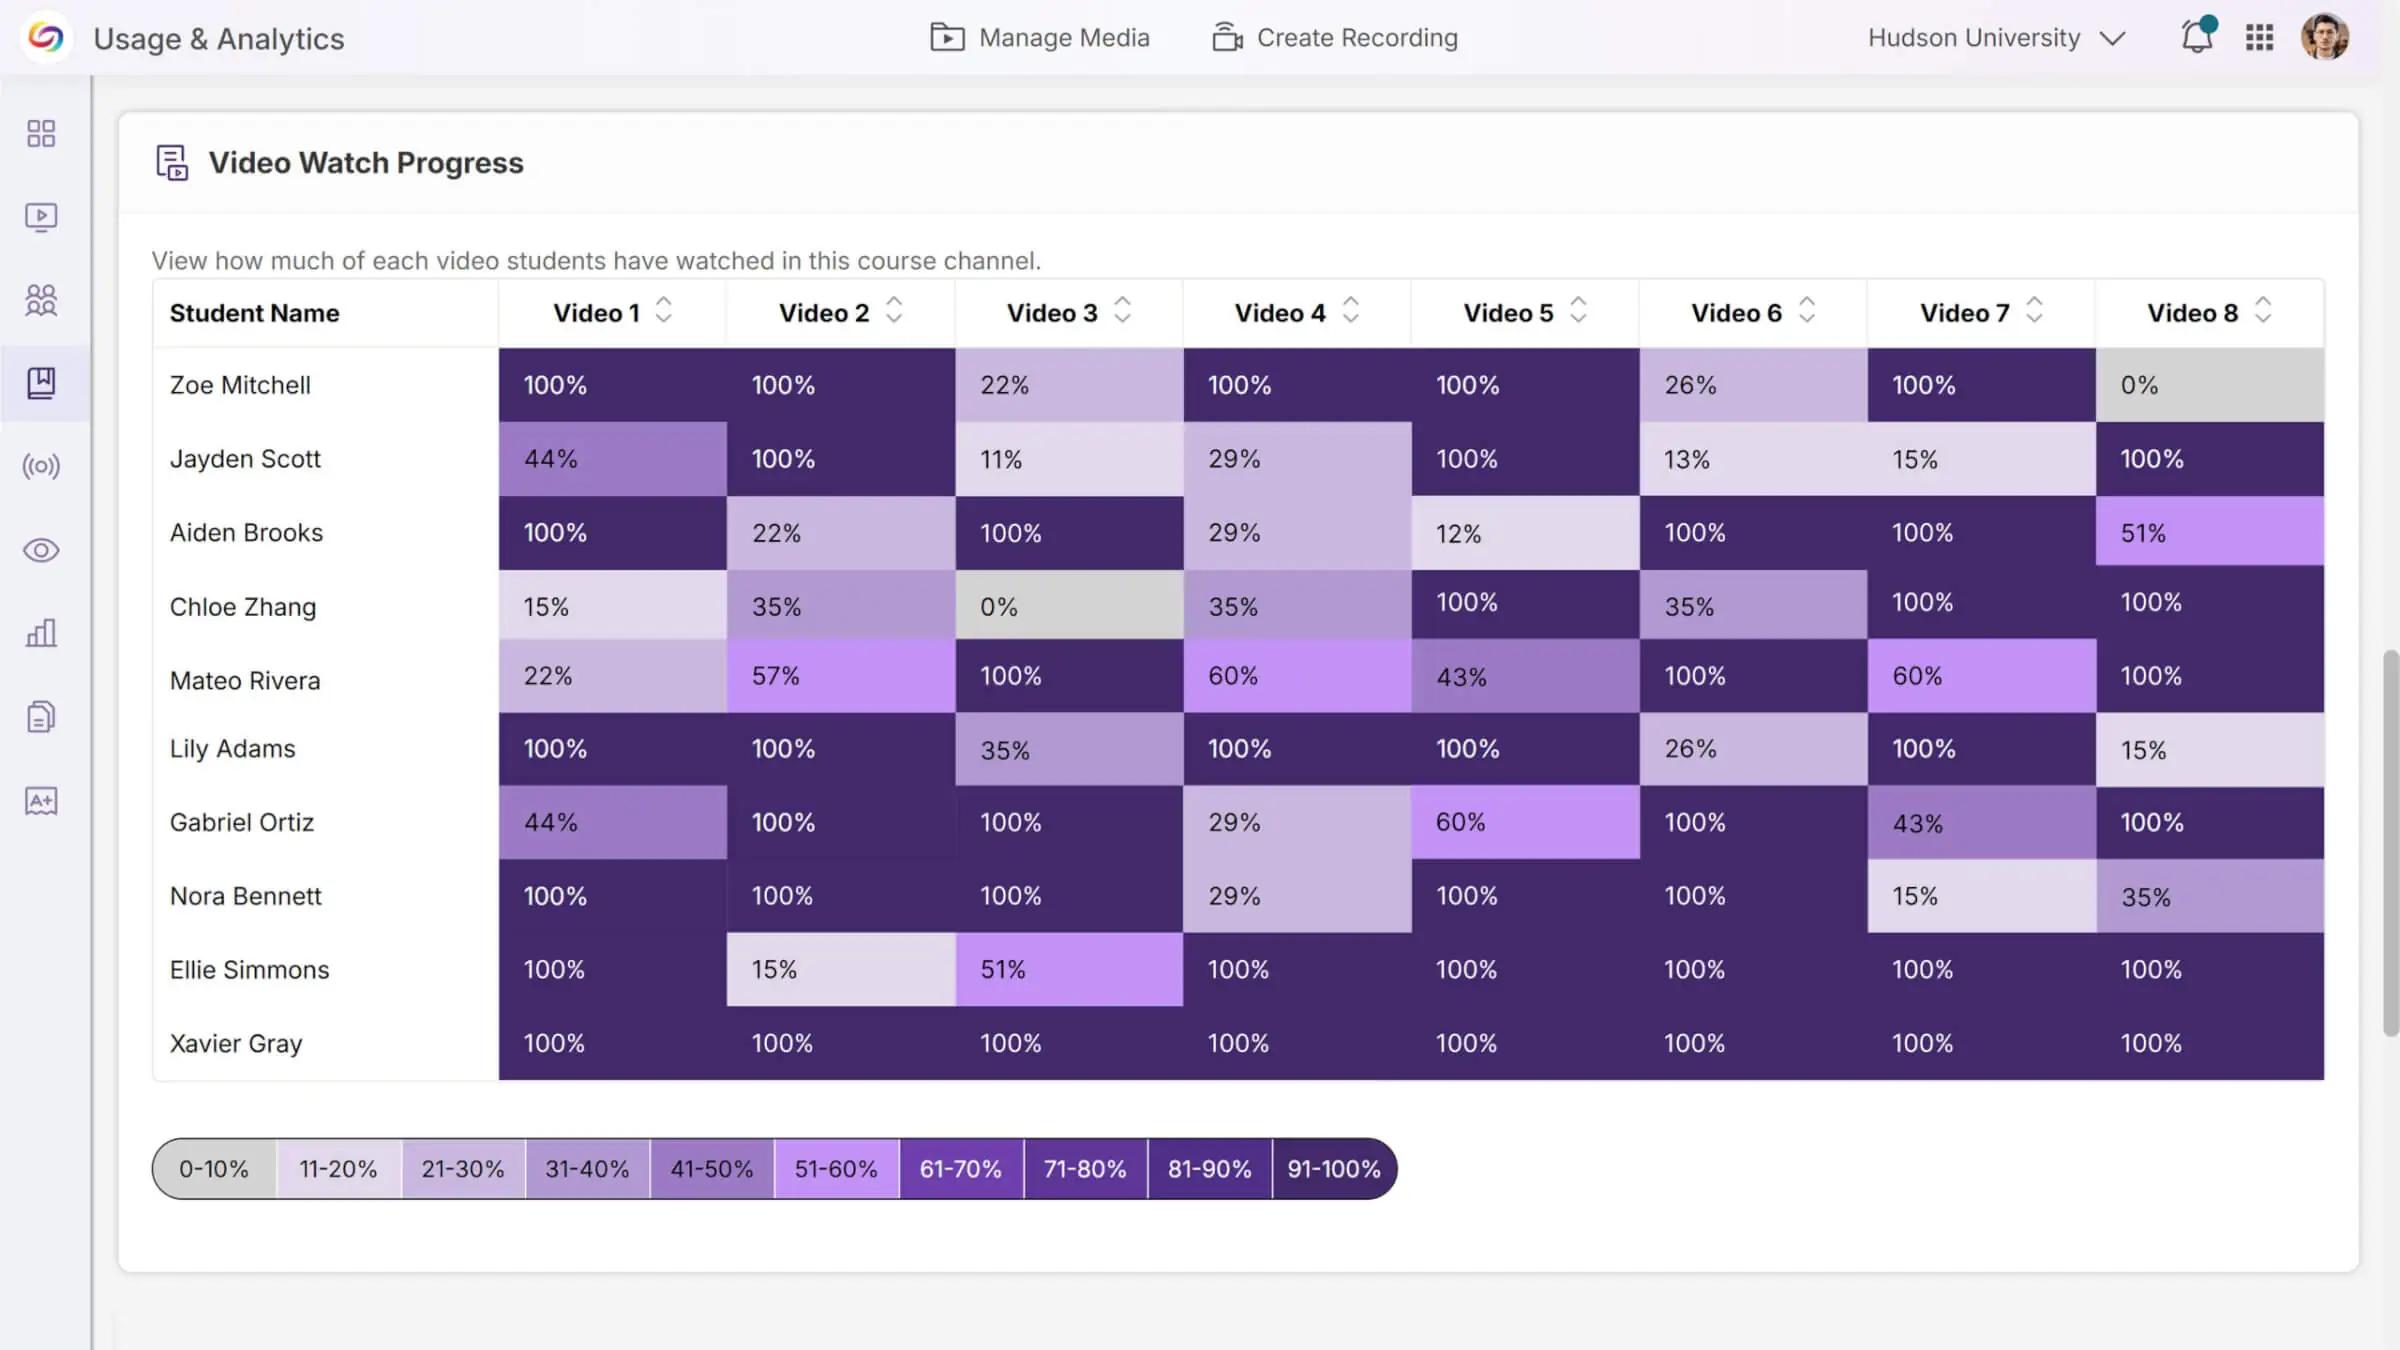Open the apps grid launcher icon
This screenshot has width=2400, height=1350.
click(2259, 38)
